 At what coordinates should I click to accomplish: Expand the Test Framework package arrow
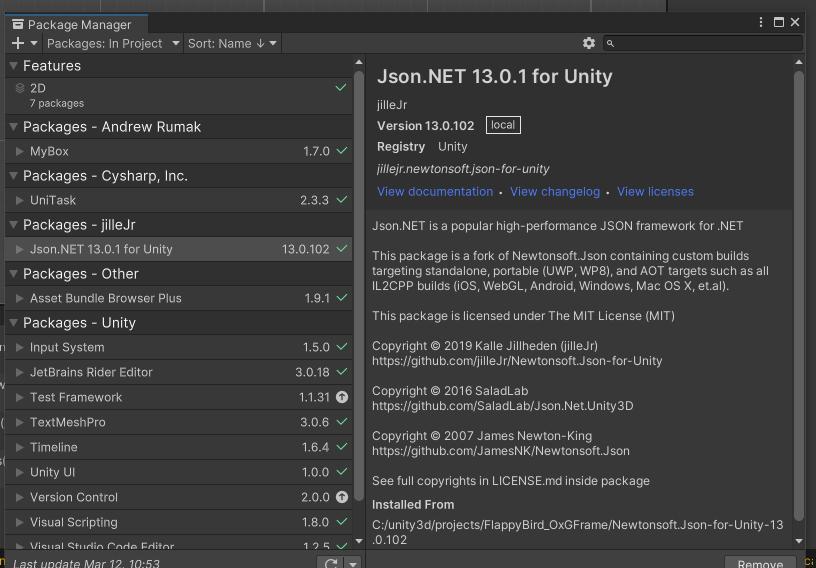coord(20,397)
